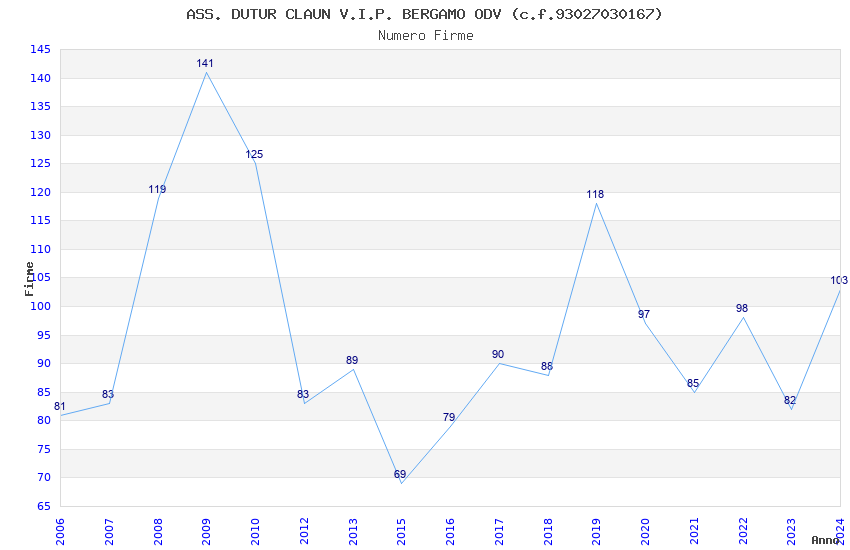Click the data label 103 at 2024

[839, 281]
